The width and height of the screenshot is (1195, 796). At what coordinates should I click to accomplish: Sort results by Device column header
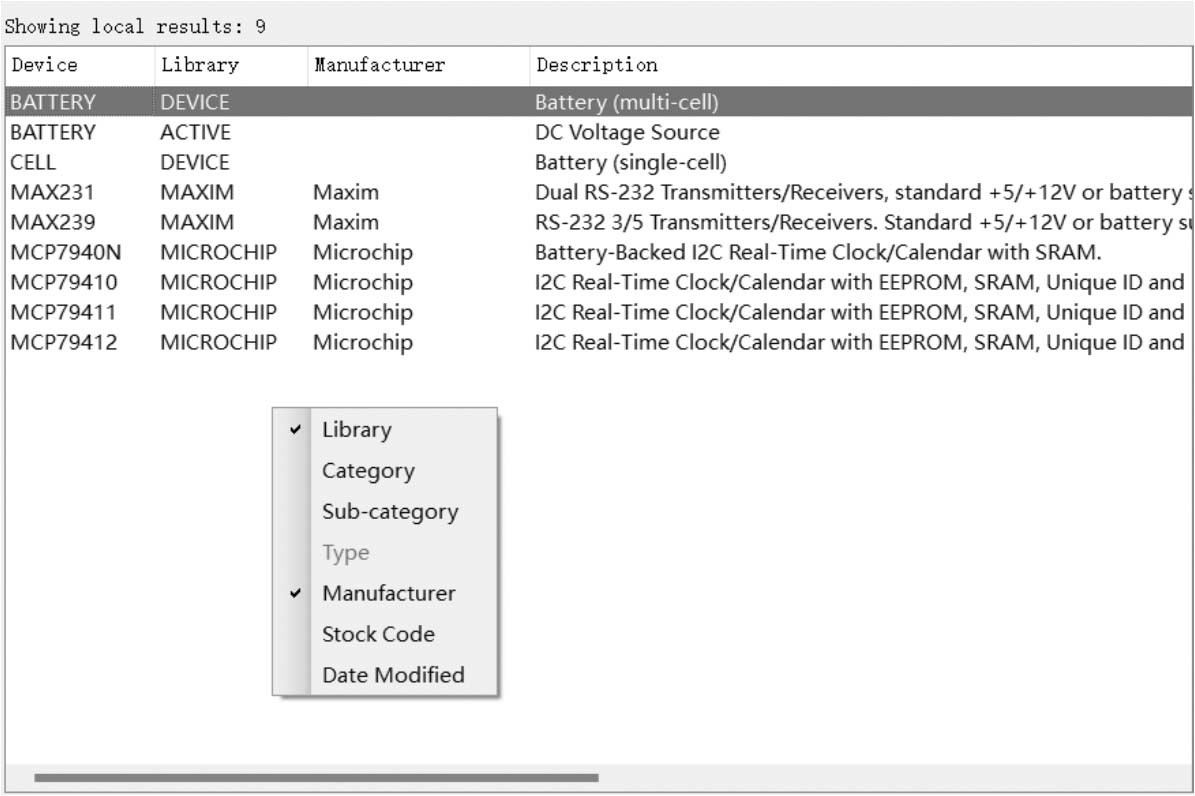[45, 65]
